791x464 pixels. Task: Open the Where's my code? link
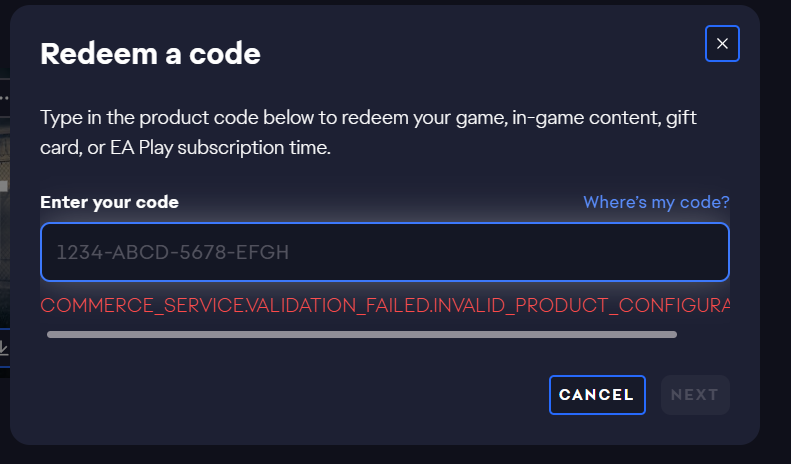click(656, 202)
